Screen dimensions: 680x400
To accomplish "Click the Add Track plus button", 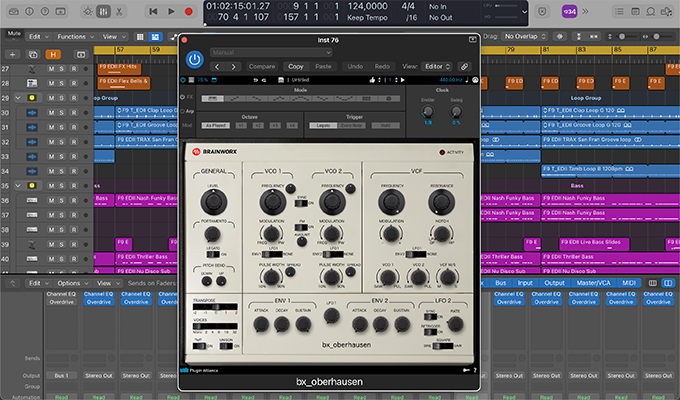I will click(x=13, y=55).
